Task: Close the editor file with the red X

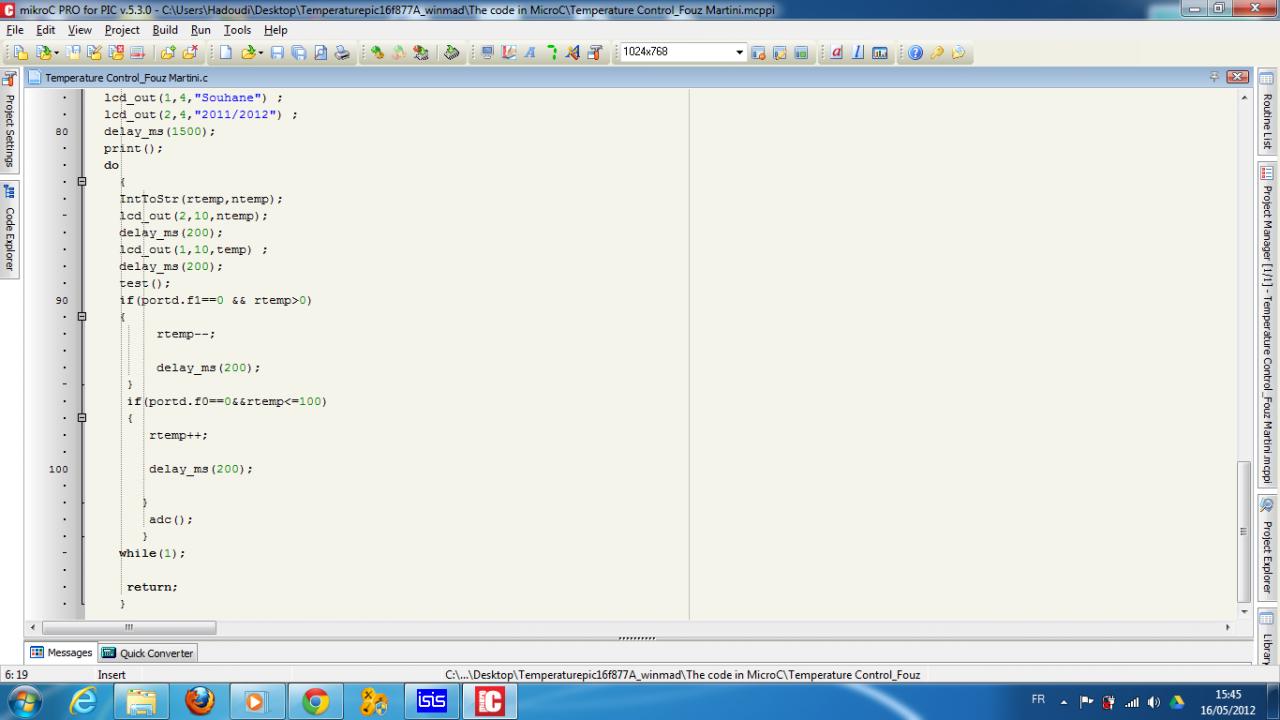Action: coord(1238,77)
